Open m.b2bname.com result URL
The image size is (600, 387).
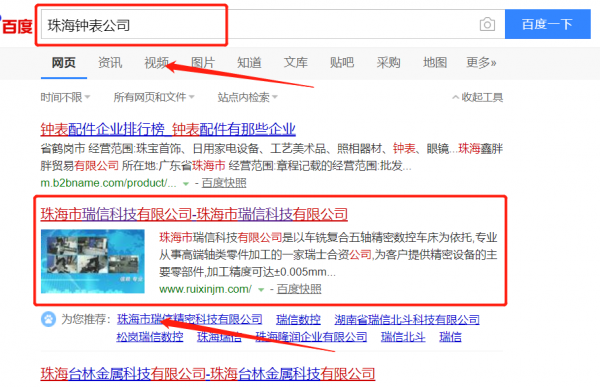pos(109,183)
